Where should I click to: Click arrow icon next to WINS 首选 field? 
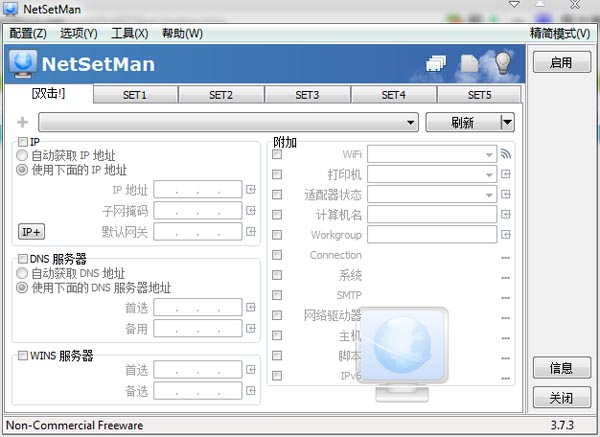[x=251, y=370]
